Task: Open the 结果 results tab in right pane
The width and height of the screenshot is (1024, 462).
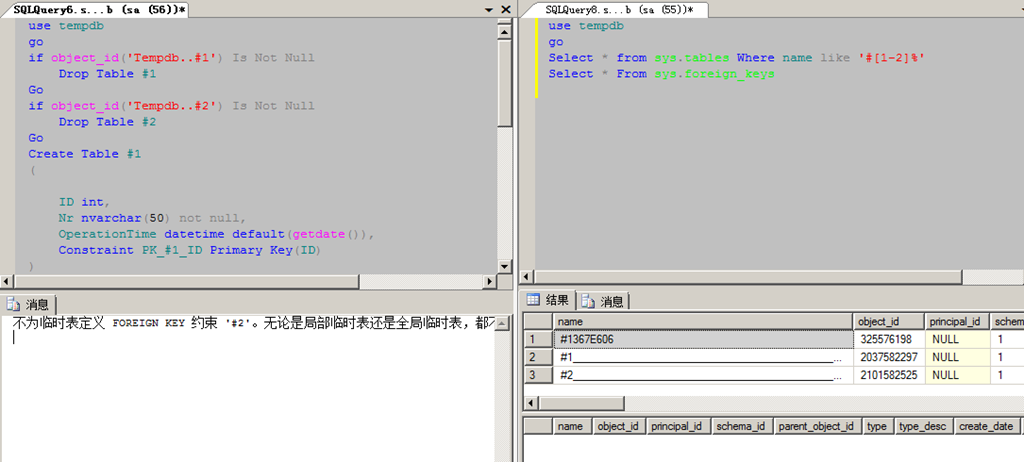Action: (x=549, y=300)
